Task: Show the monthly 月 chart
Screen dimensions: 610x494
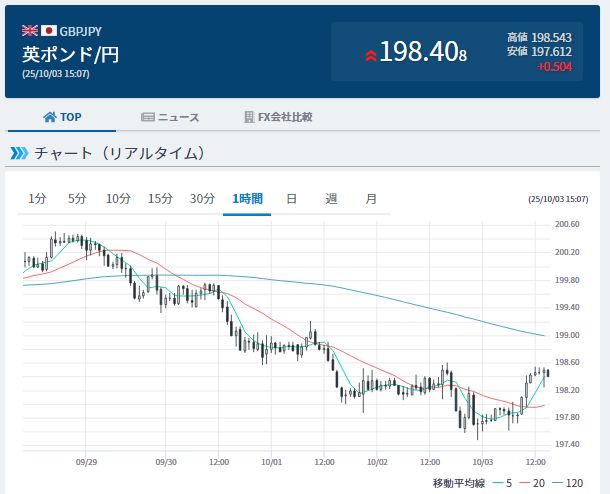Action: pos(371,199)
